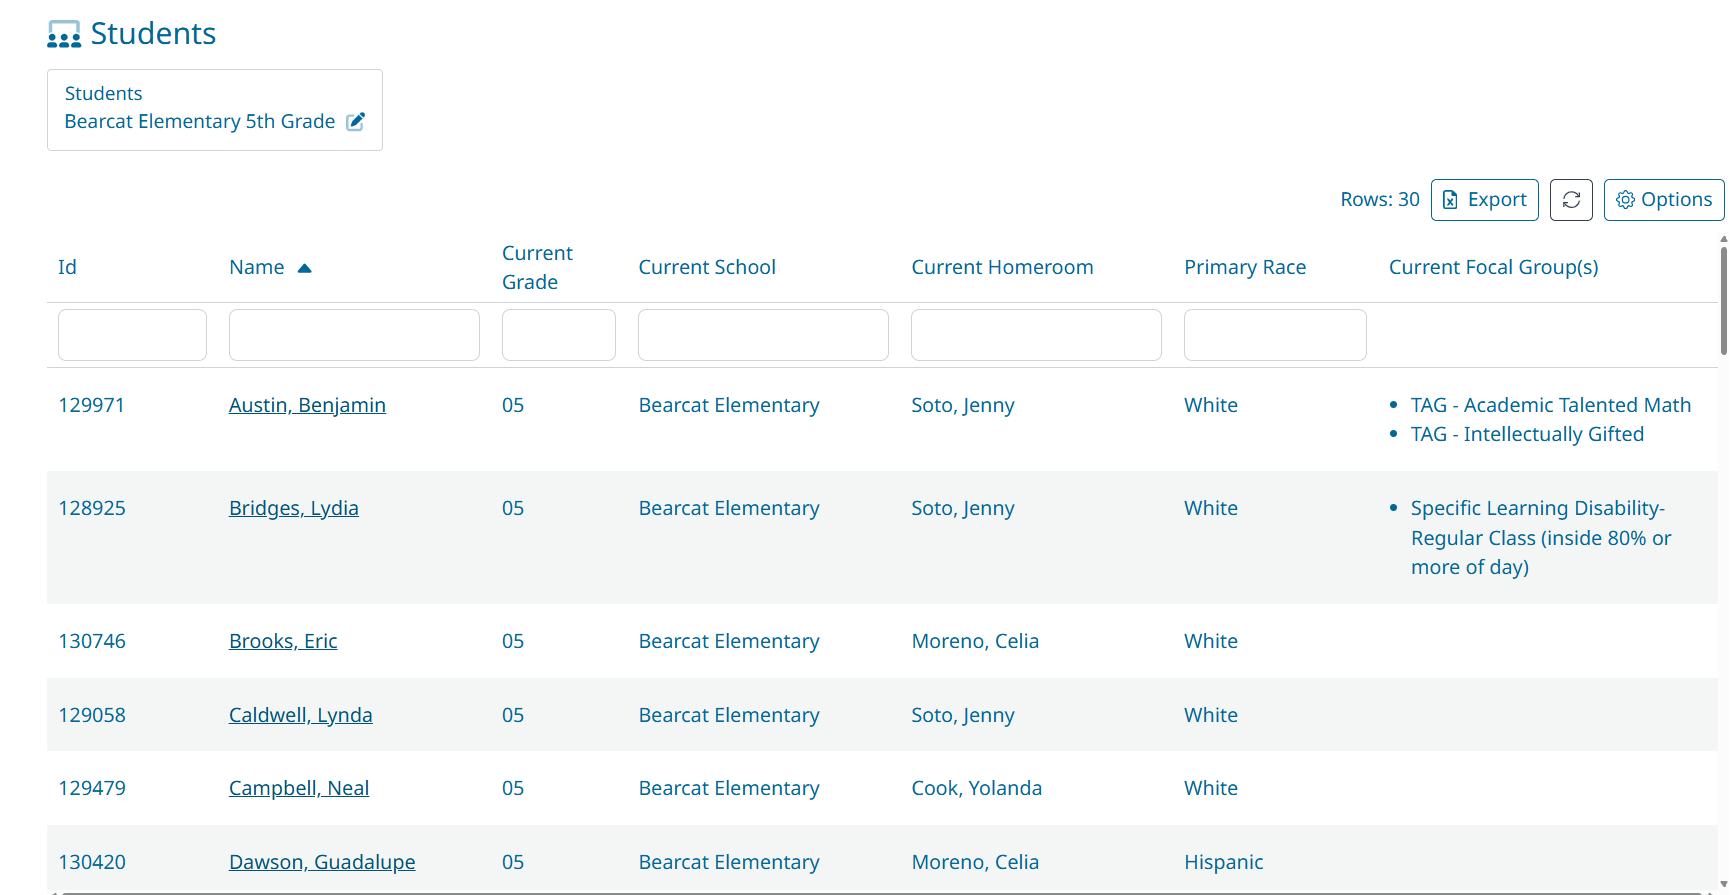Image resolution: width=1732 pixels, height=895 pixels.
Task: Click the refresh table icon button
Action: click(x=1570, y=200)
